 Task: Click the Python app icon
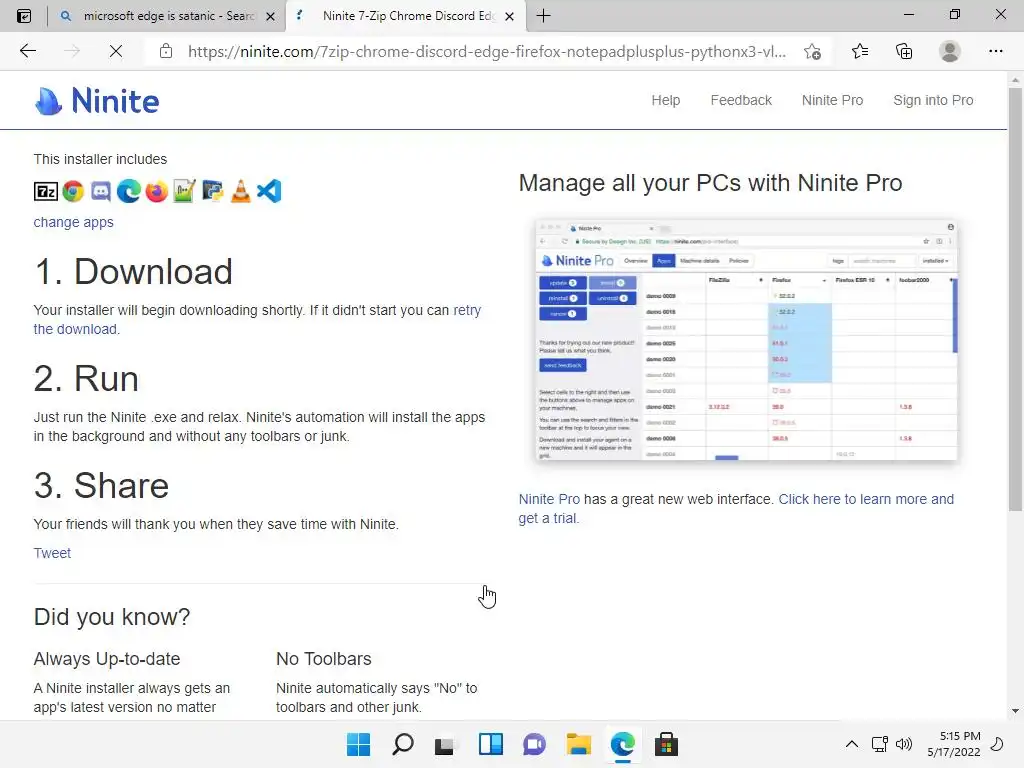tap(213, 191)
